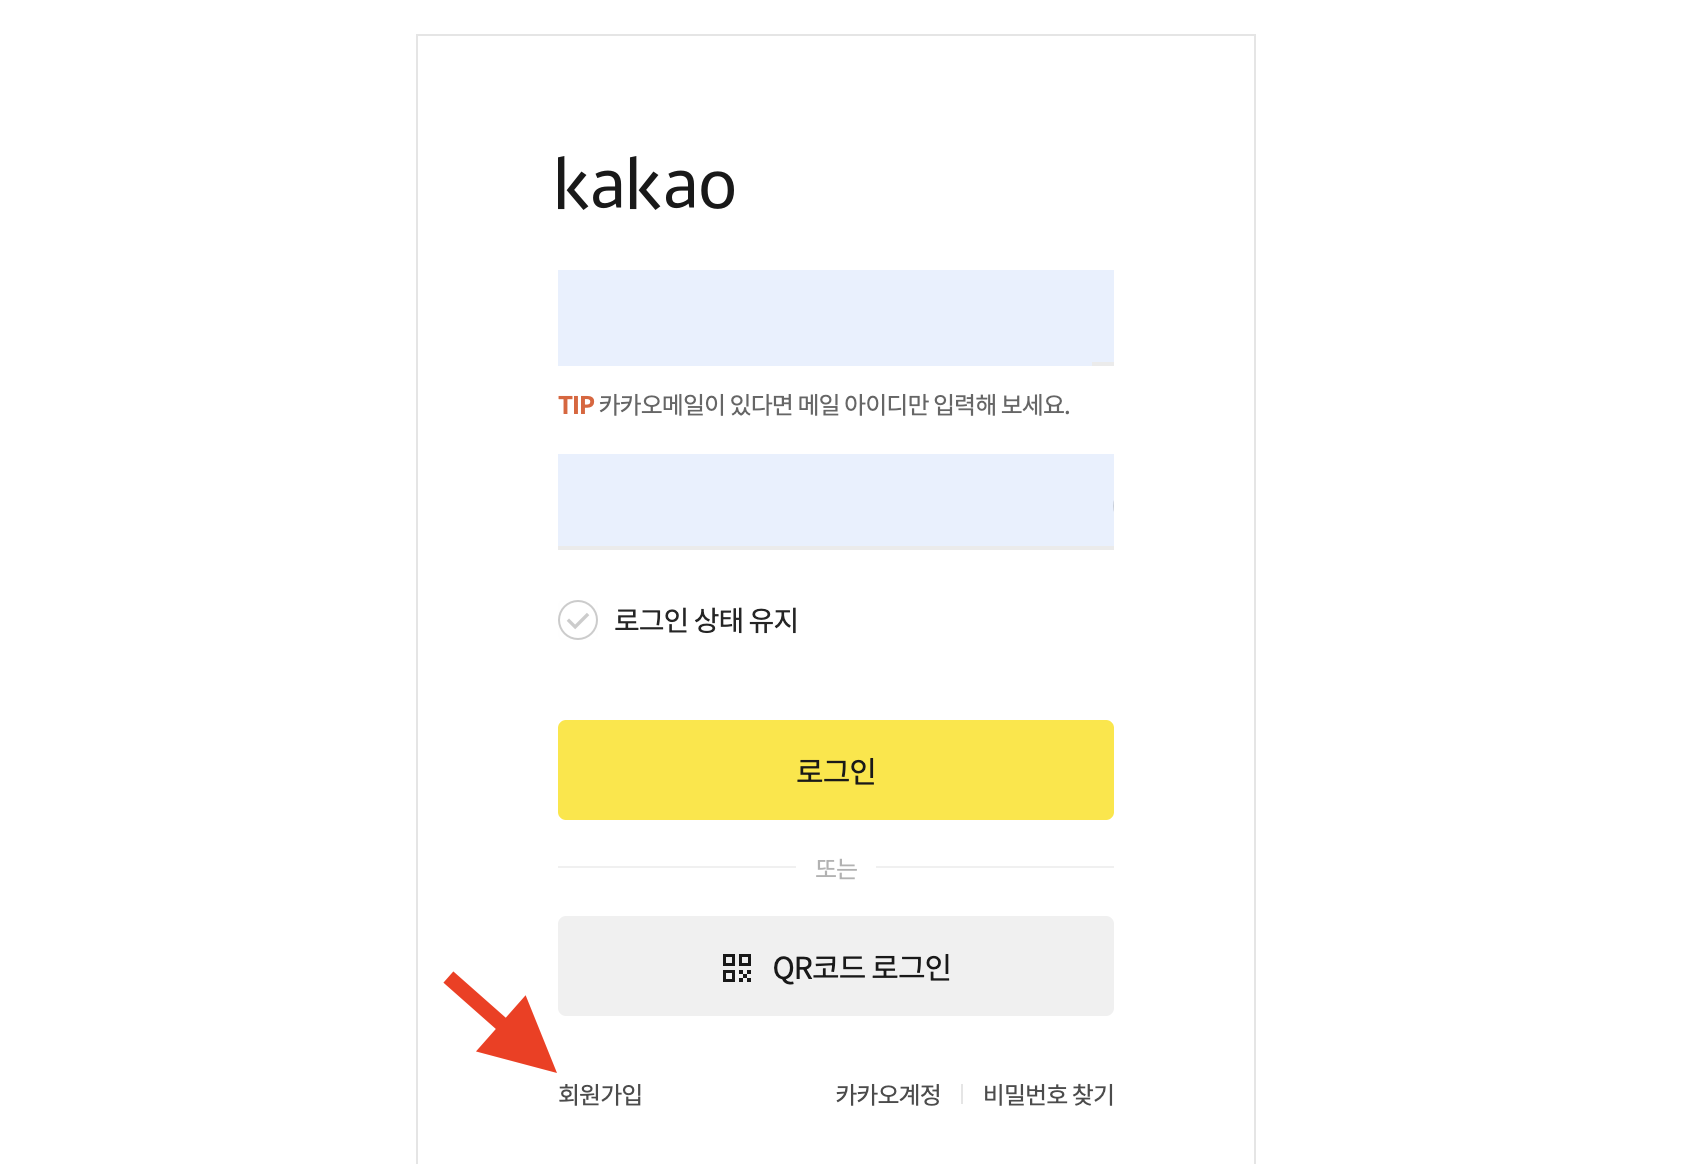The height and width of the screenshot is (1164, 1698).
Task: Open 회원가입 to register an account
Action: click(598, 1094)
